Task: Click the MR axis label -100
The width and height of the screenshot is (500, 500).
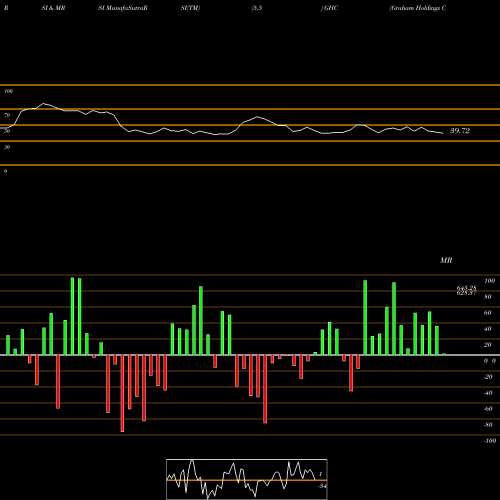Action: (490, 441)
